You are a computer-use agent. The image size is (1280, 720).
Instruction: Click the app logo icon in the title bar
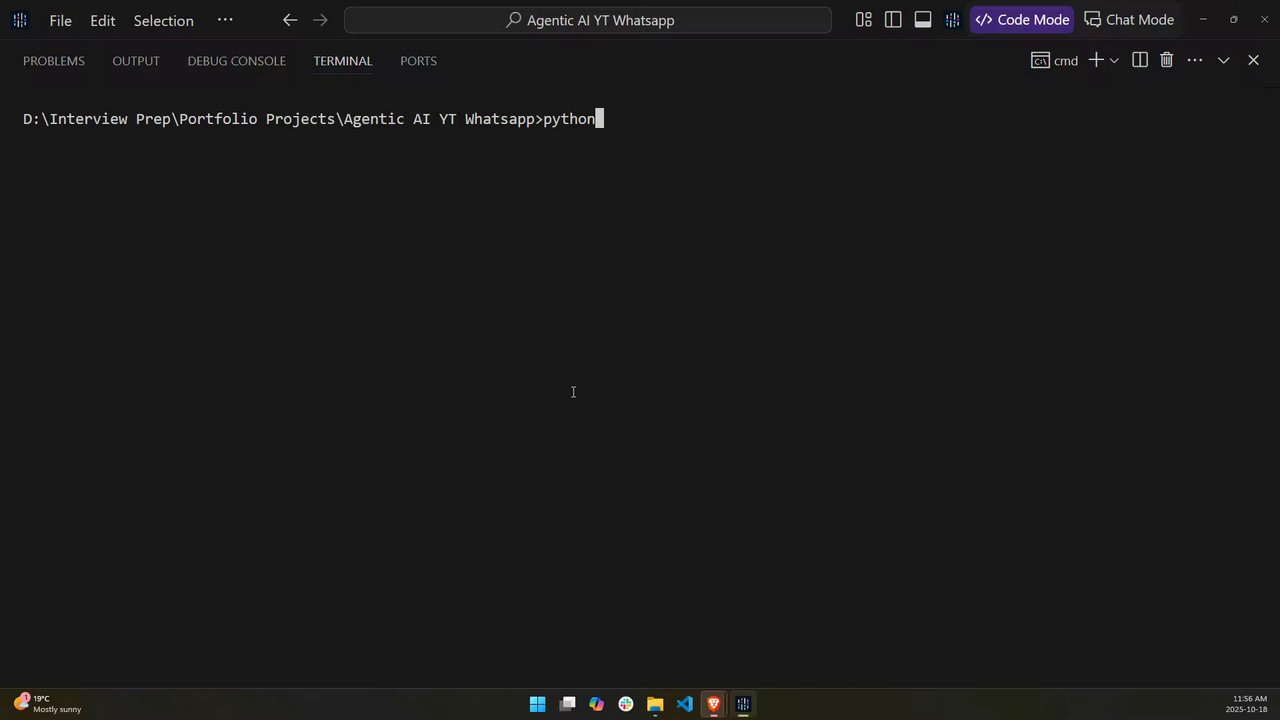tap(20, 20)
